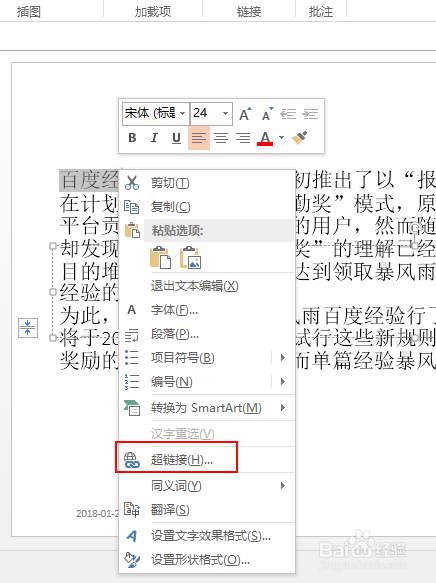
Task: Click the font A icon beside 字体
Action: (x=132, y=310)
